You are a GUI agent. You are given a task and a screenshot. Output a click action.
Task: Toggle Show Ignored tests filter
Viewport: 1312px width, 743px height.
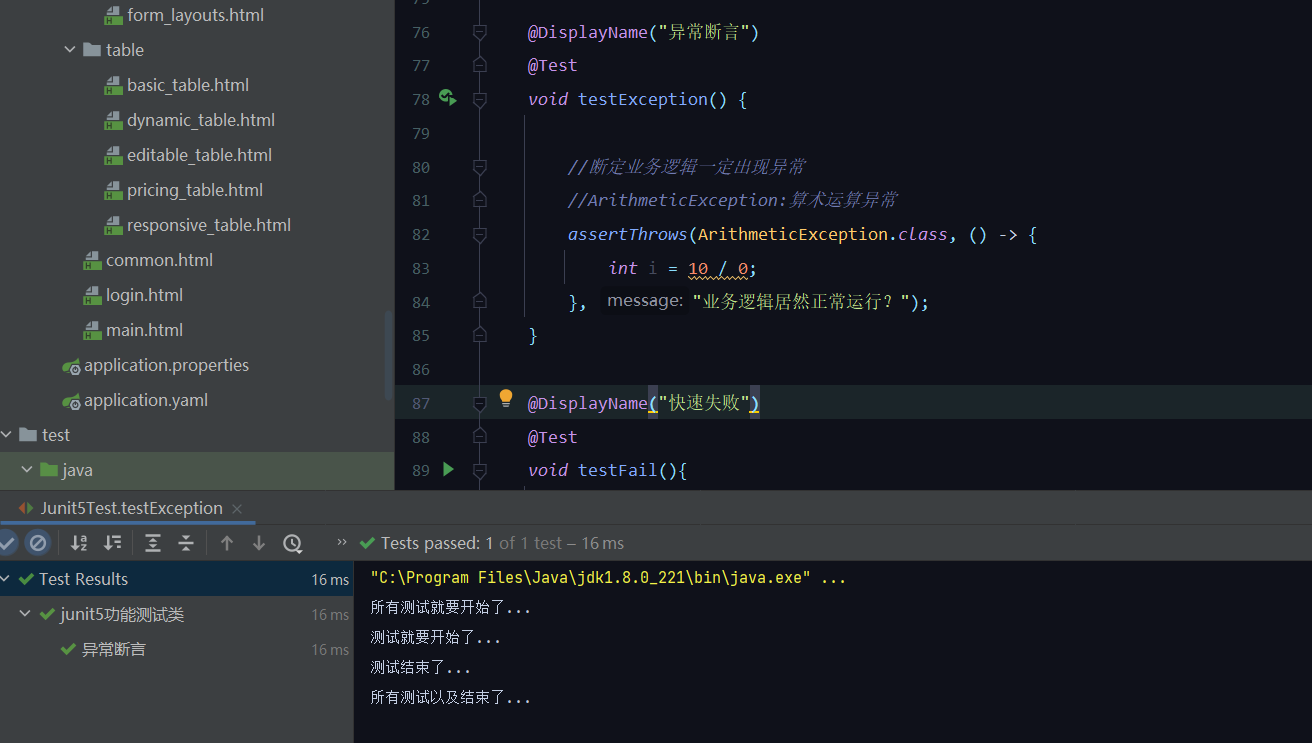pos(38,543)
